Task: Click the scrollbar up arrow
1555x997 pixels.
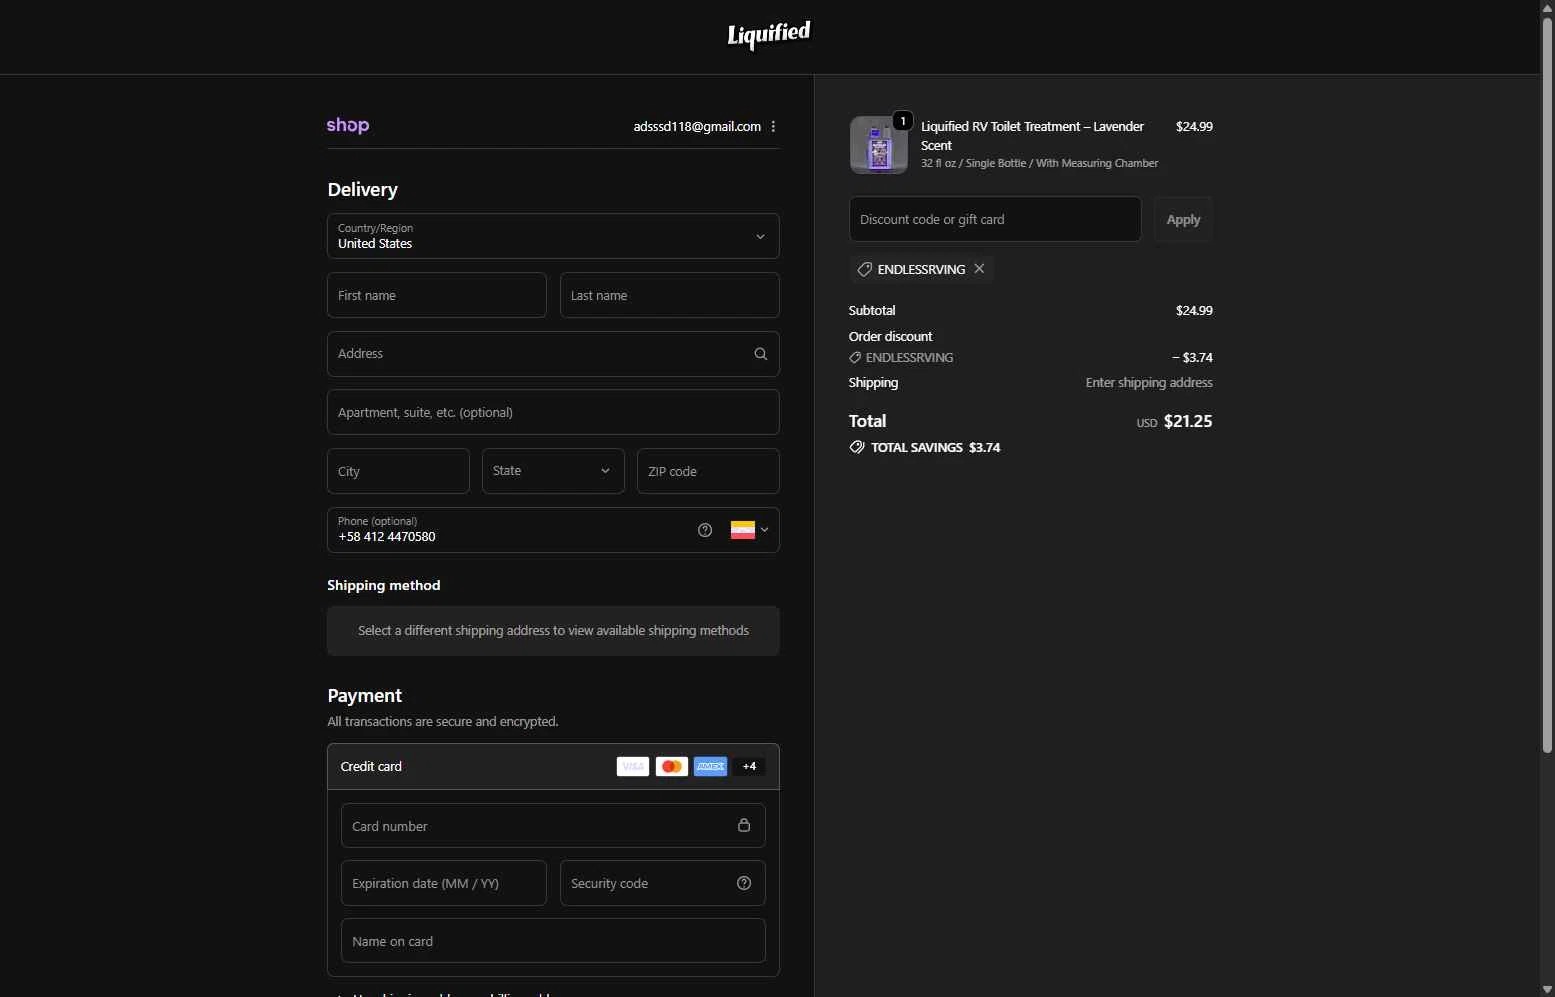Action: click(x=1547, y=8)
